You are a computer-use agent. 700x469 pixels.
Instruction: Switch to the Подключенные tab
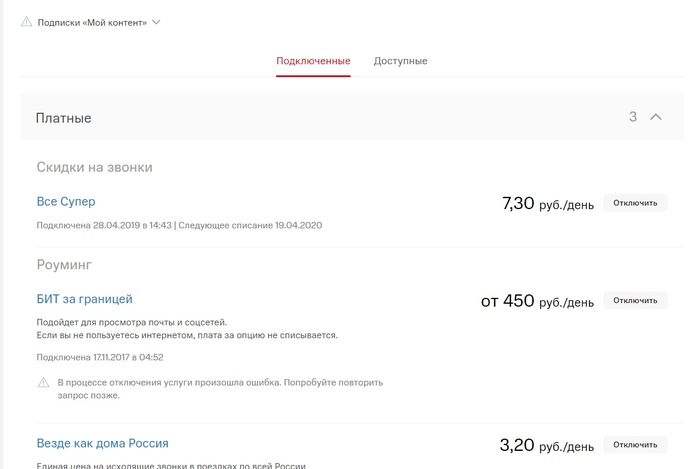(x=313, y=61)
